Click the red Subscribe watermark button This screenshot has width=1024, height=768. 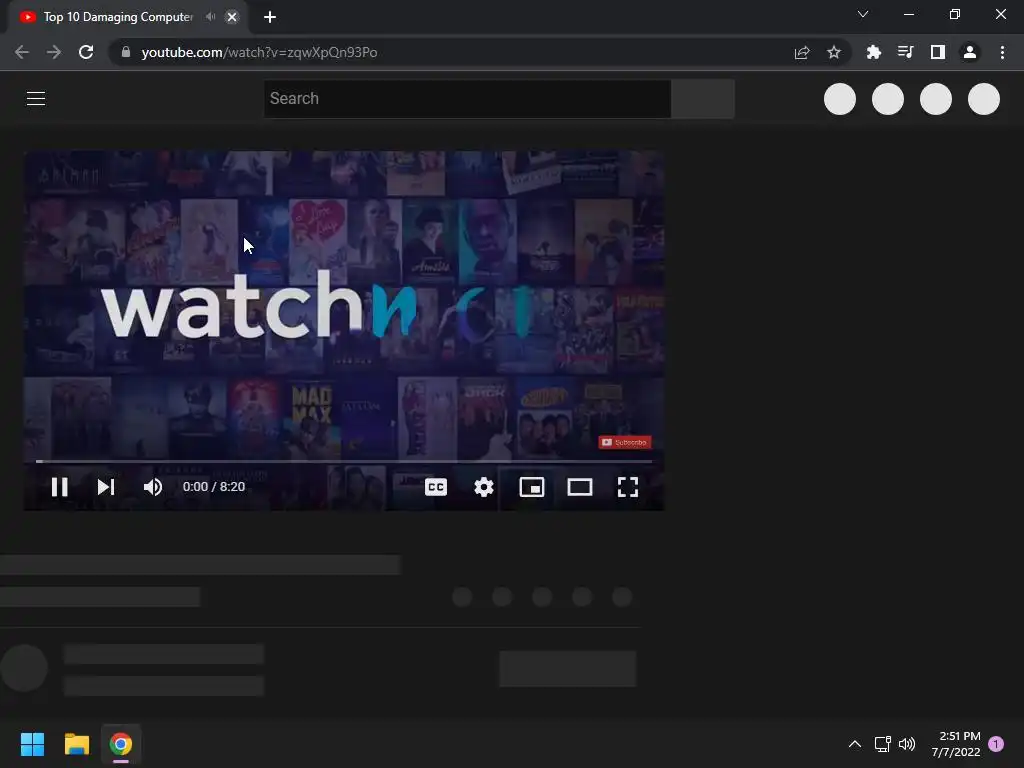pyautogui.click(x=625, y=442)
